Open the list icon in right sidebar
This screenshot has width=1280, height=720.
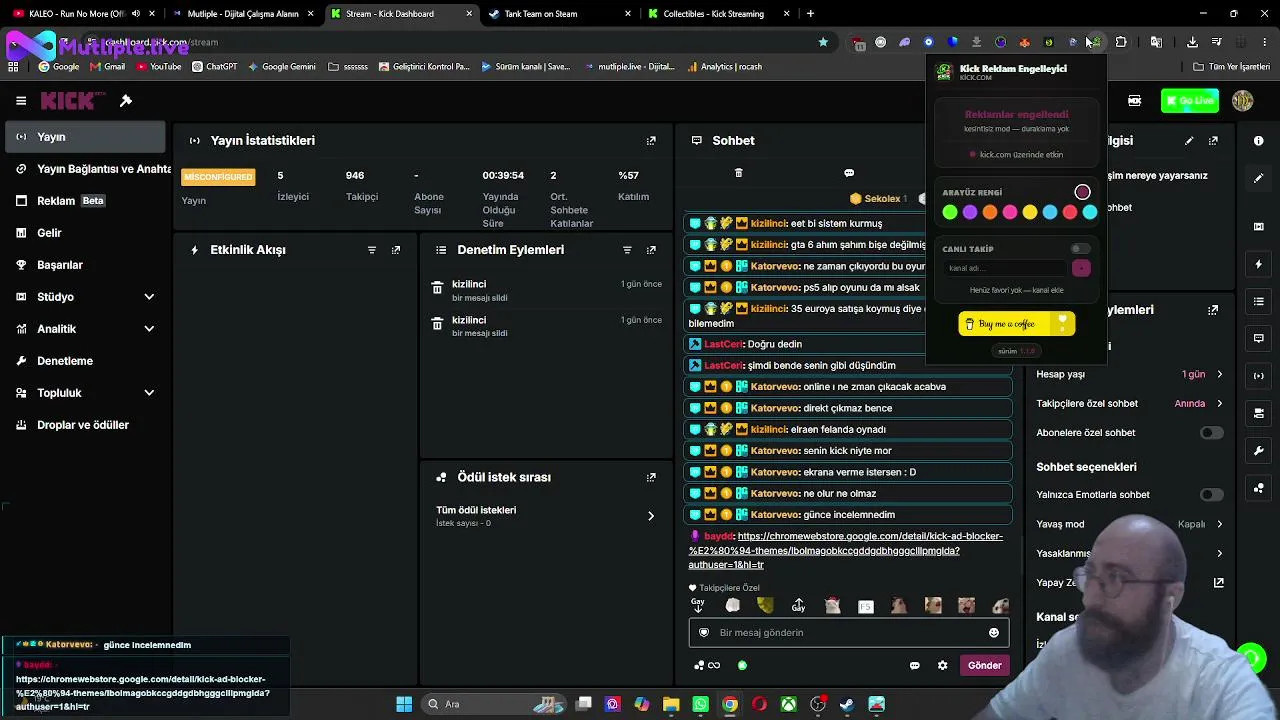[1259, 301]
